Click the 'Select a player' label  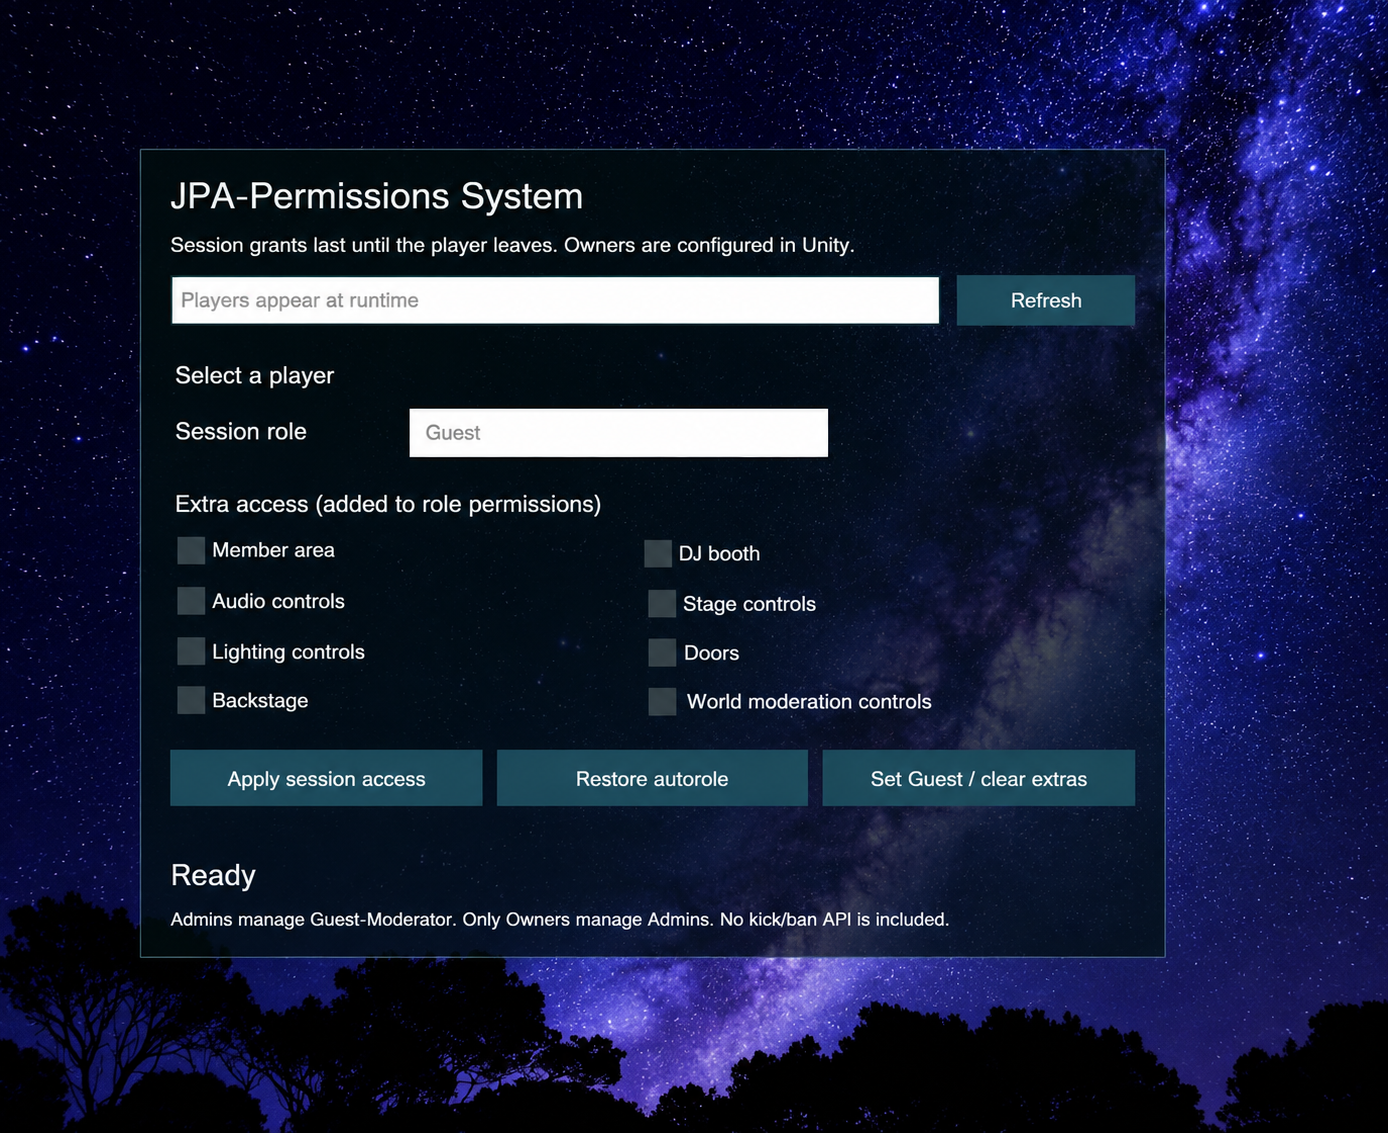tap(255, 375)
